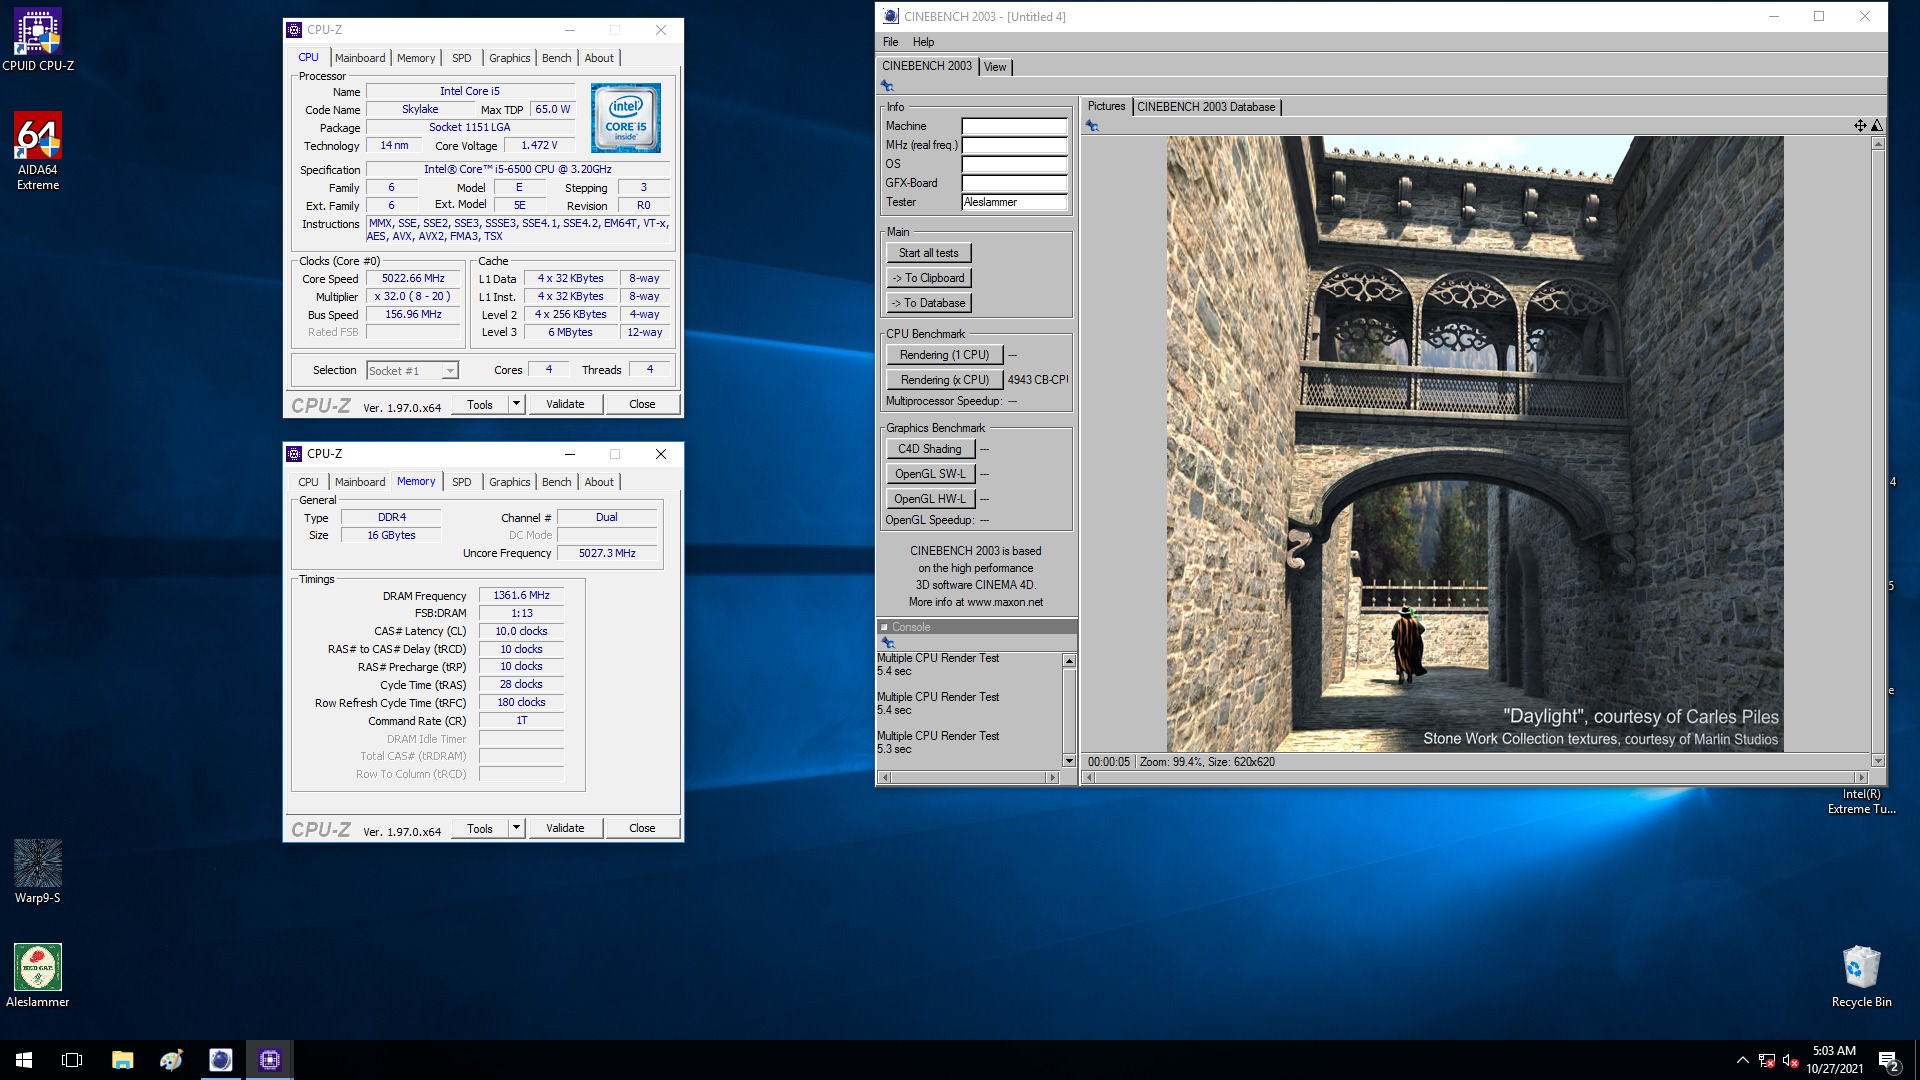Open Tools dropdown arrow in bottom CPU-Z
Viewport: 1920px width, 1080px height.
[x=517, y=828]
